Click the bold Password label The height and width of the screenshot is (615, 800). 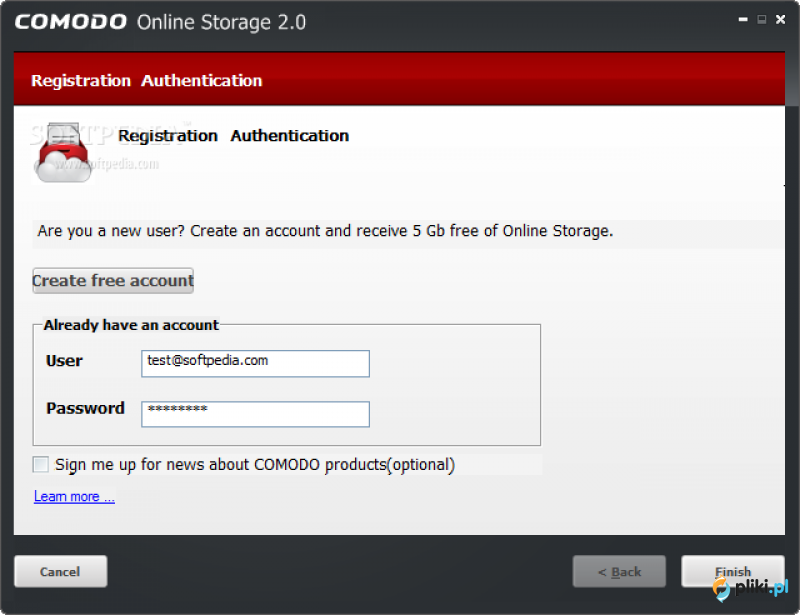(x=85, y=408)
